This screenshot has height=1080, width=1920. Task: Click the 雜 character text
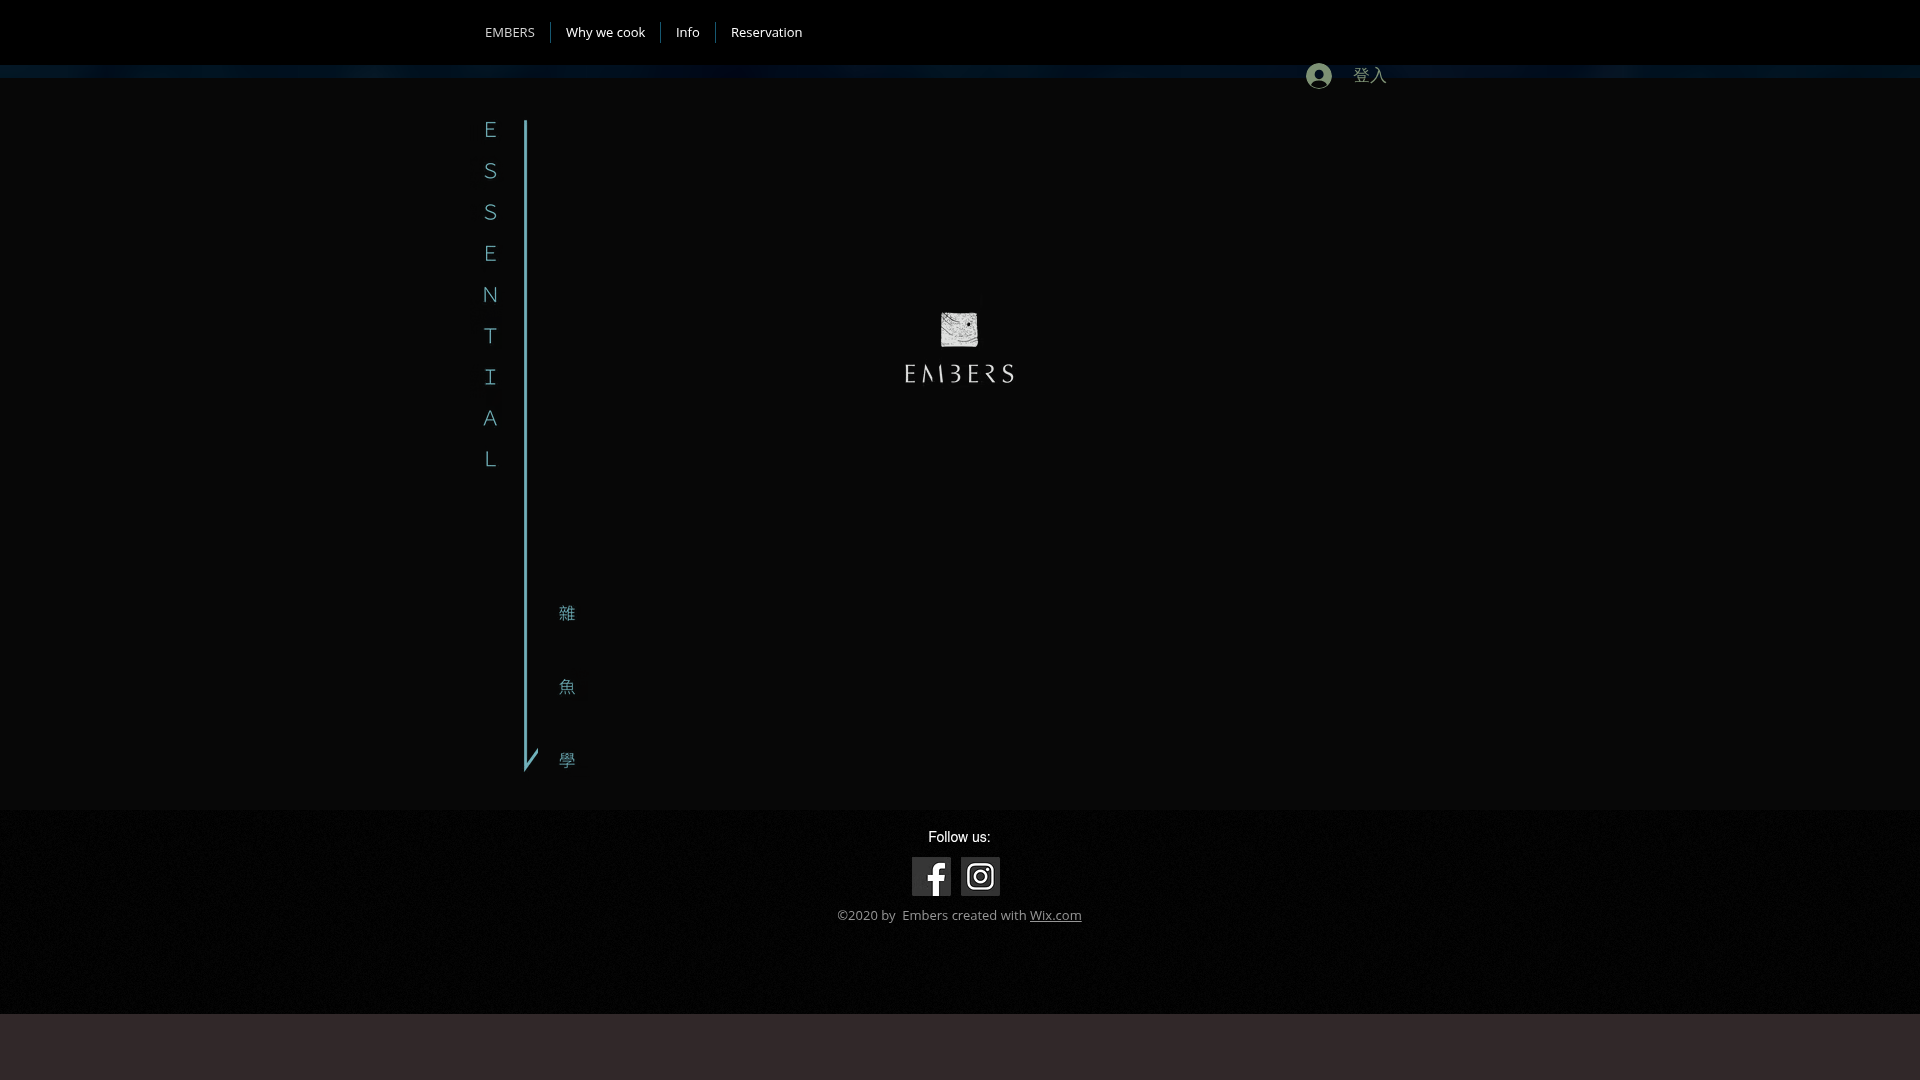[x=567, y=614]
